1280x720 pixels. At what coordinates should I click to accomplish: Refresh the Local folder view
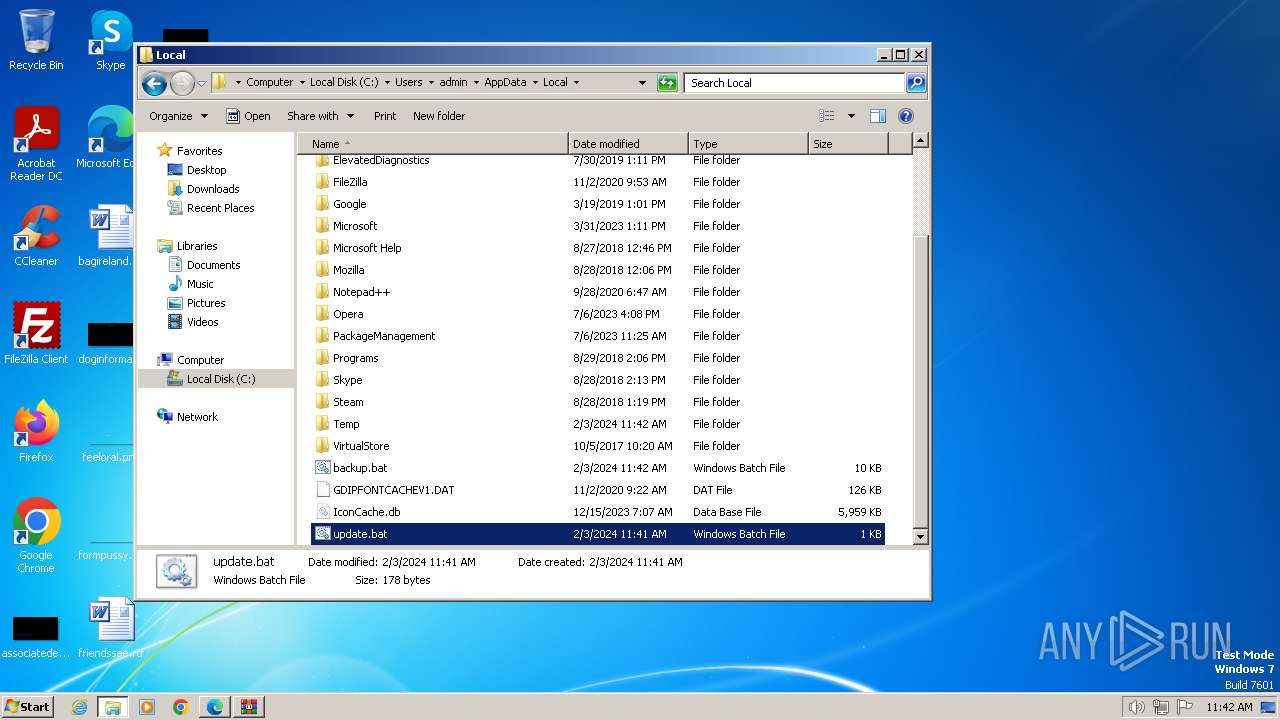667,83
